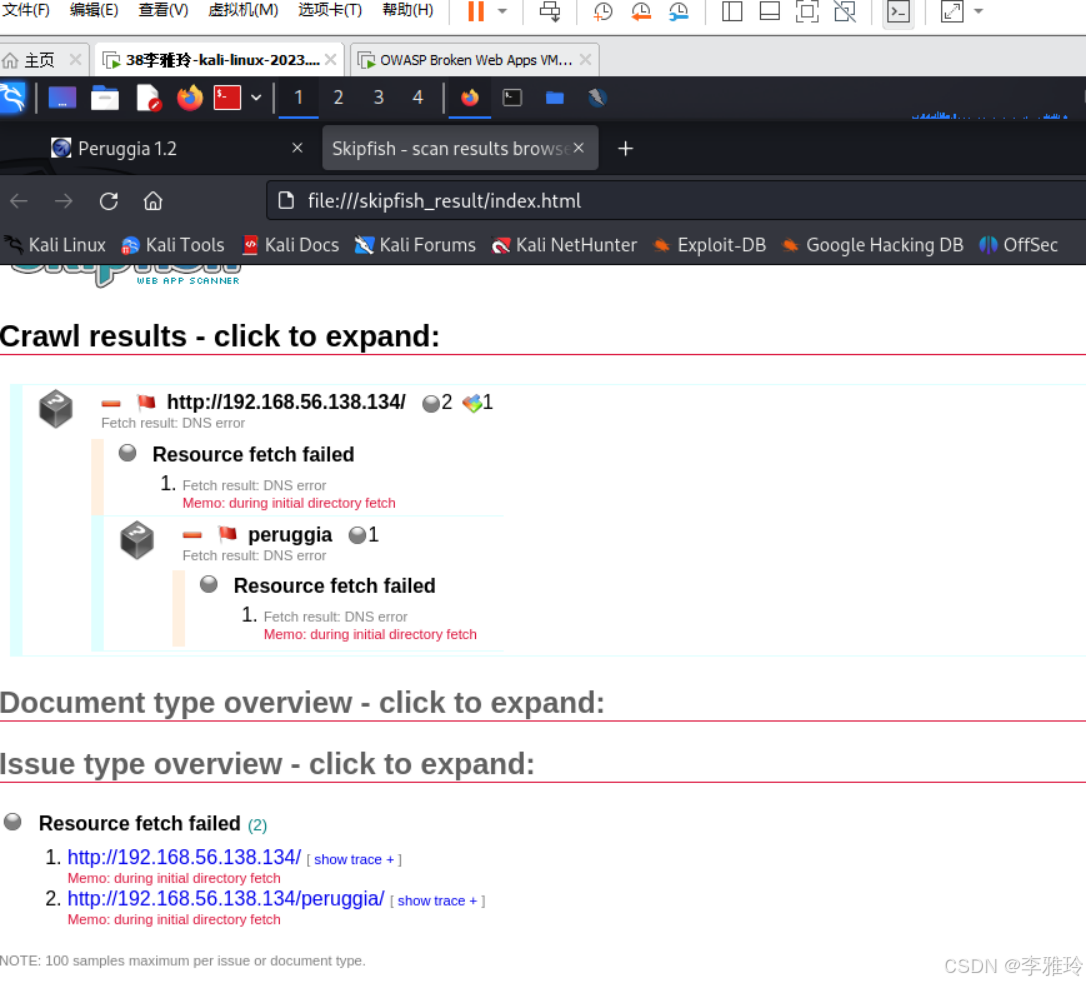
Task: Open the 编辑(E) menu
Action: coord(94,10)
